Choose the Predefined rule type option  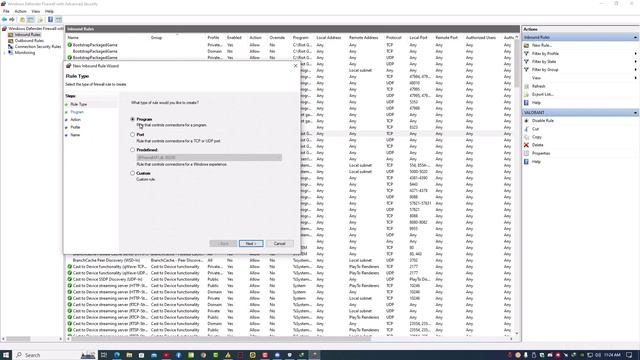[x=132, y=150]
